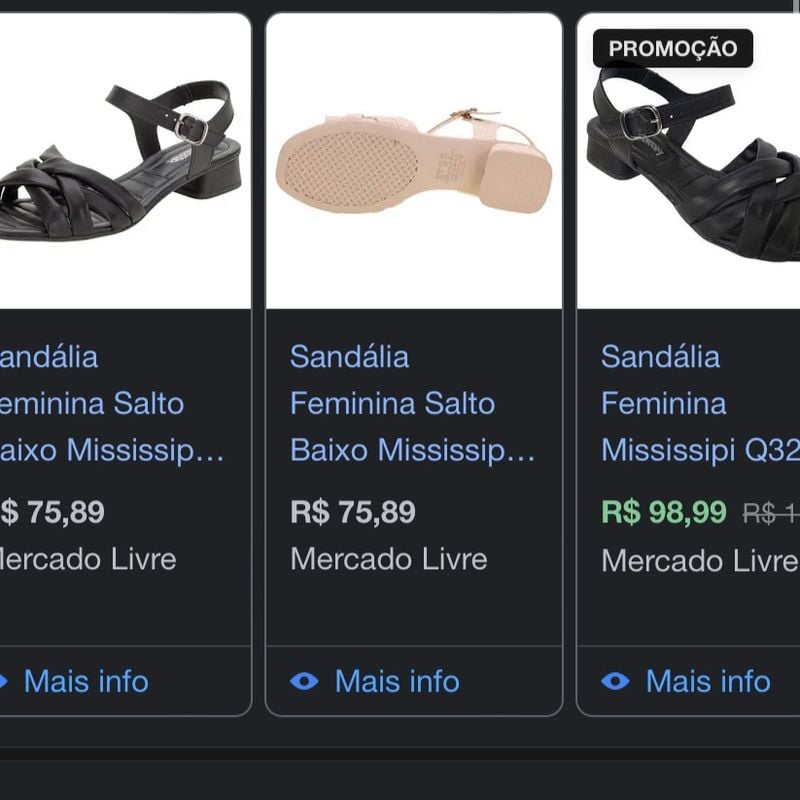Click the eye icon in right card

coord(615,681)
